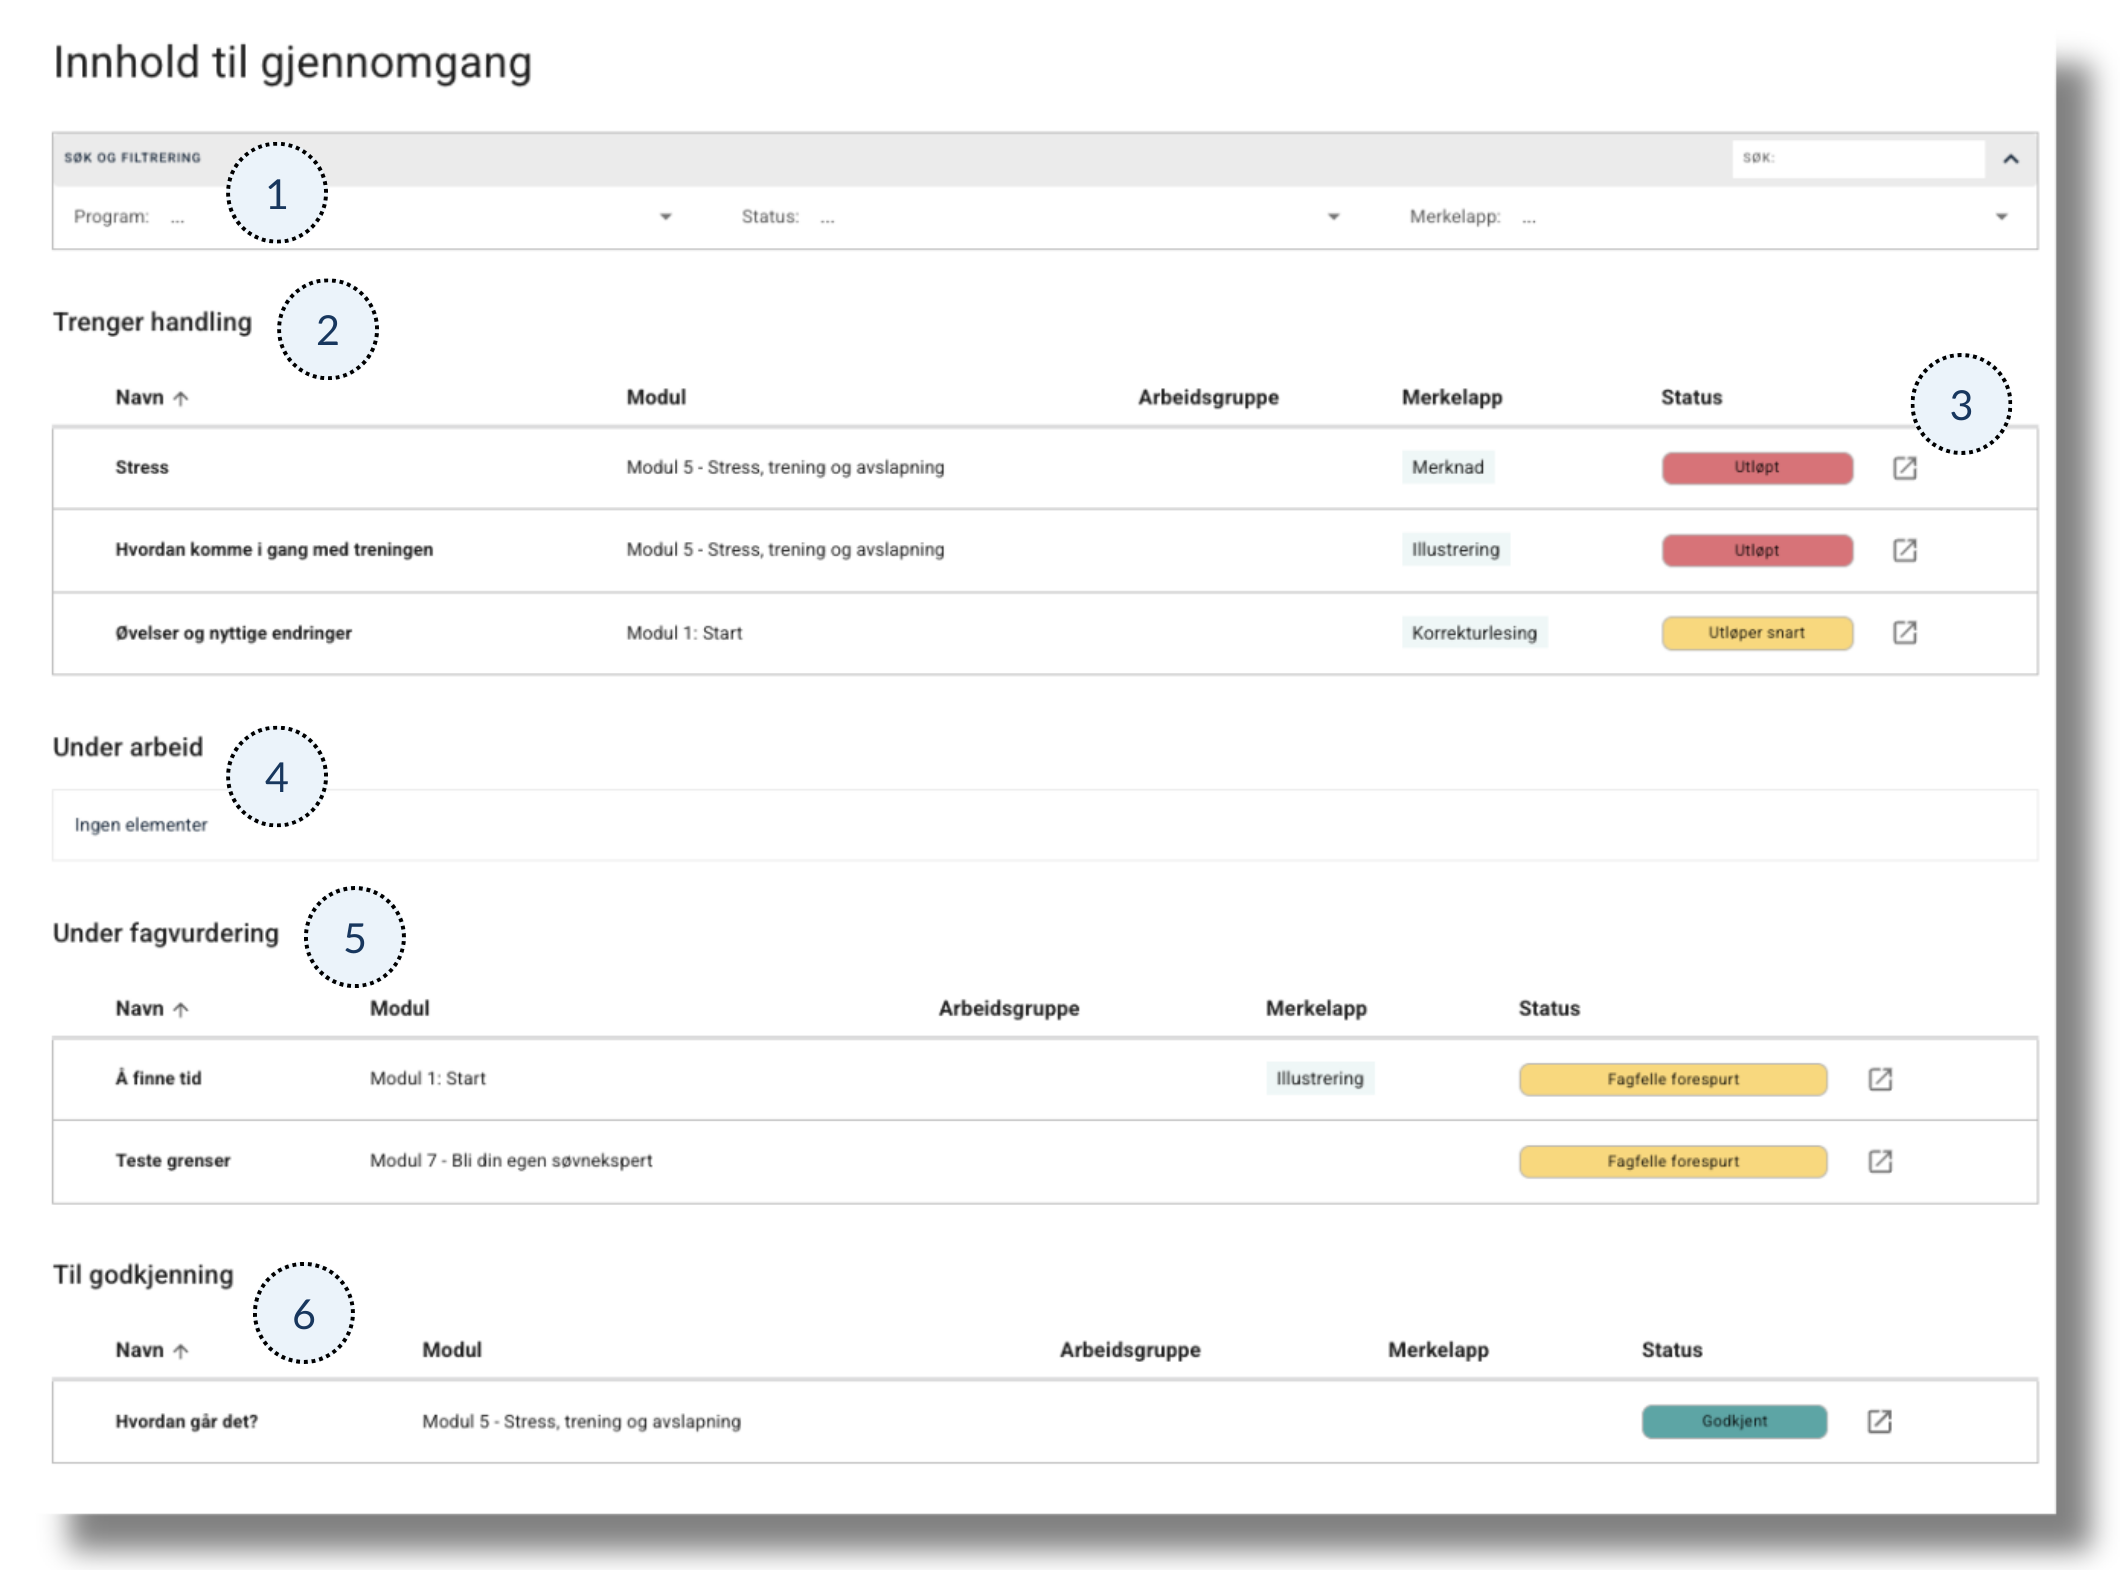Screen dimensions: 2120x1570
Task: Click the Modul column header in Trenger handling
Action: [656, 397]
